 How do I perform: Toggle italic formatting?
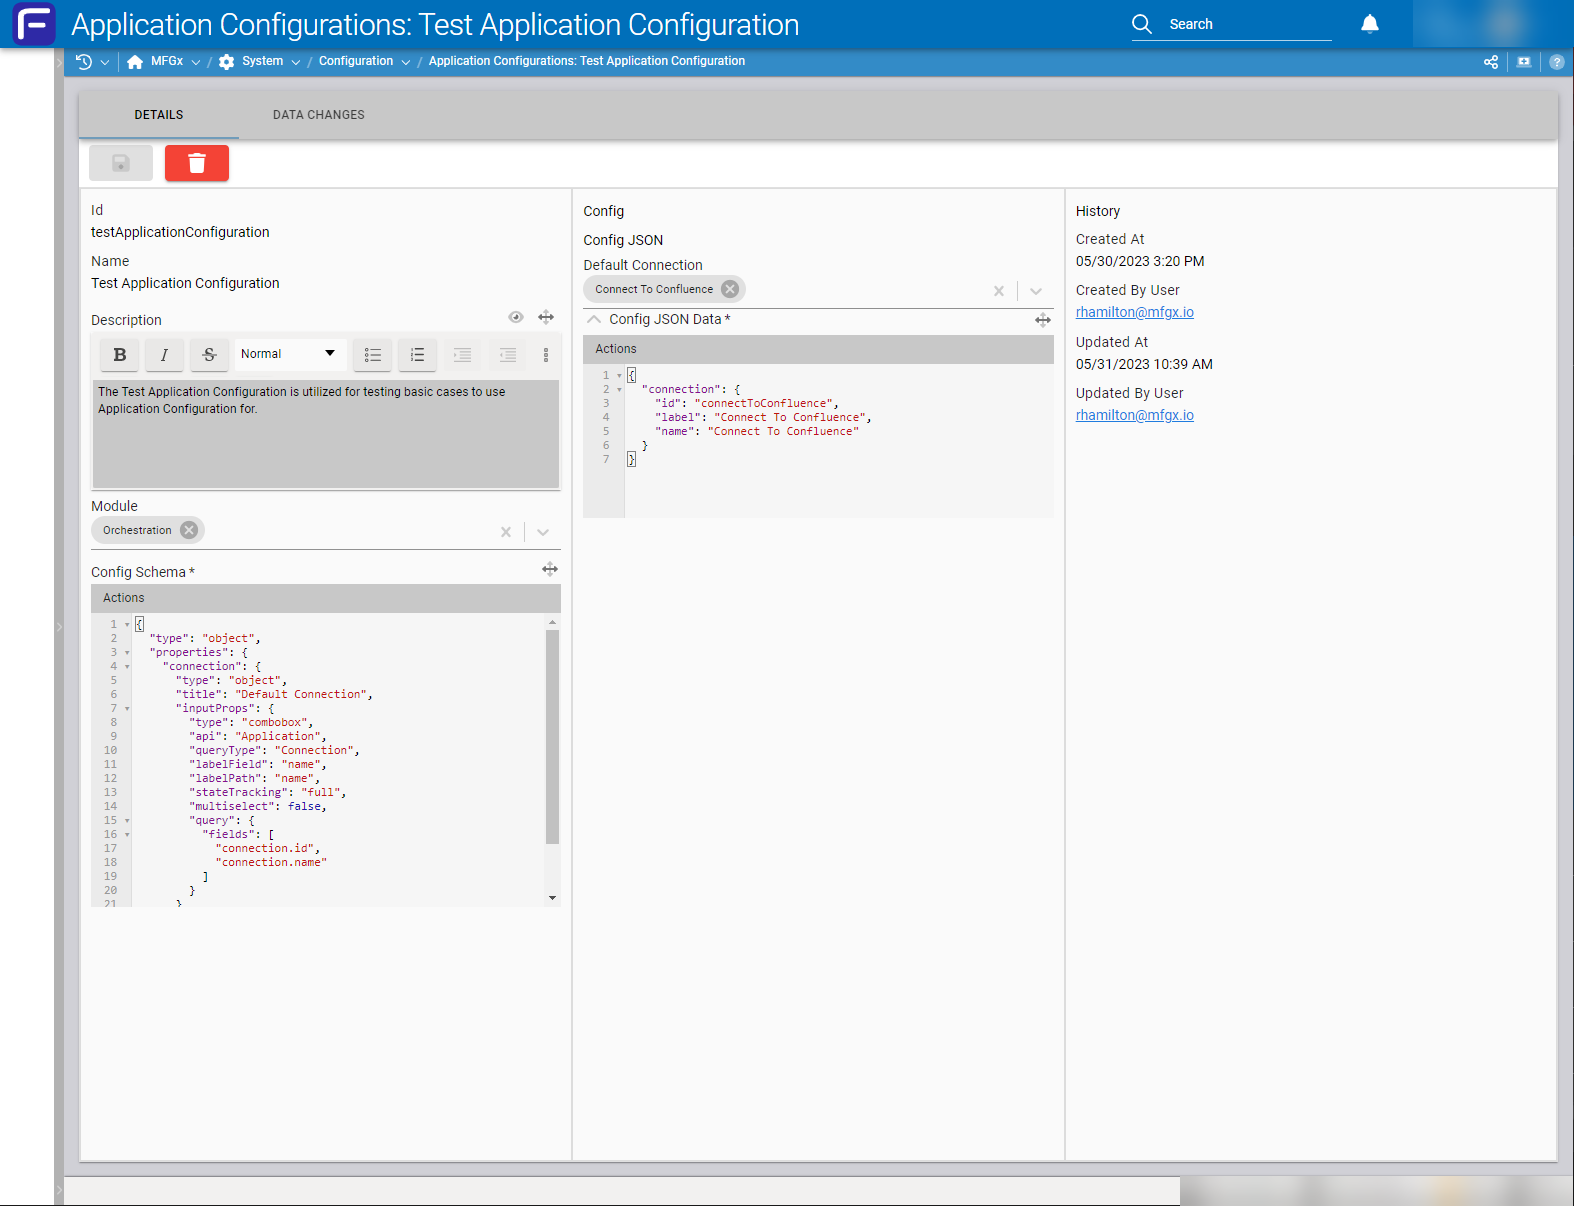(x=164, y=354)
